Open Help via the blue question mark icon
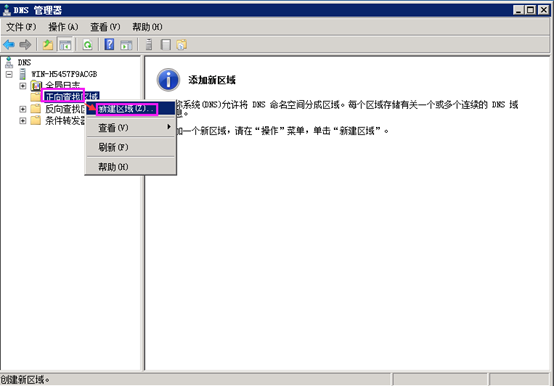This screenshot has height=386, width=554. pos(110,45)
